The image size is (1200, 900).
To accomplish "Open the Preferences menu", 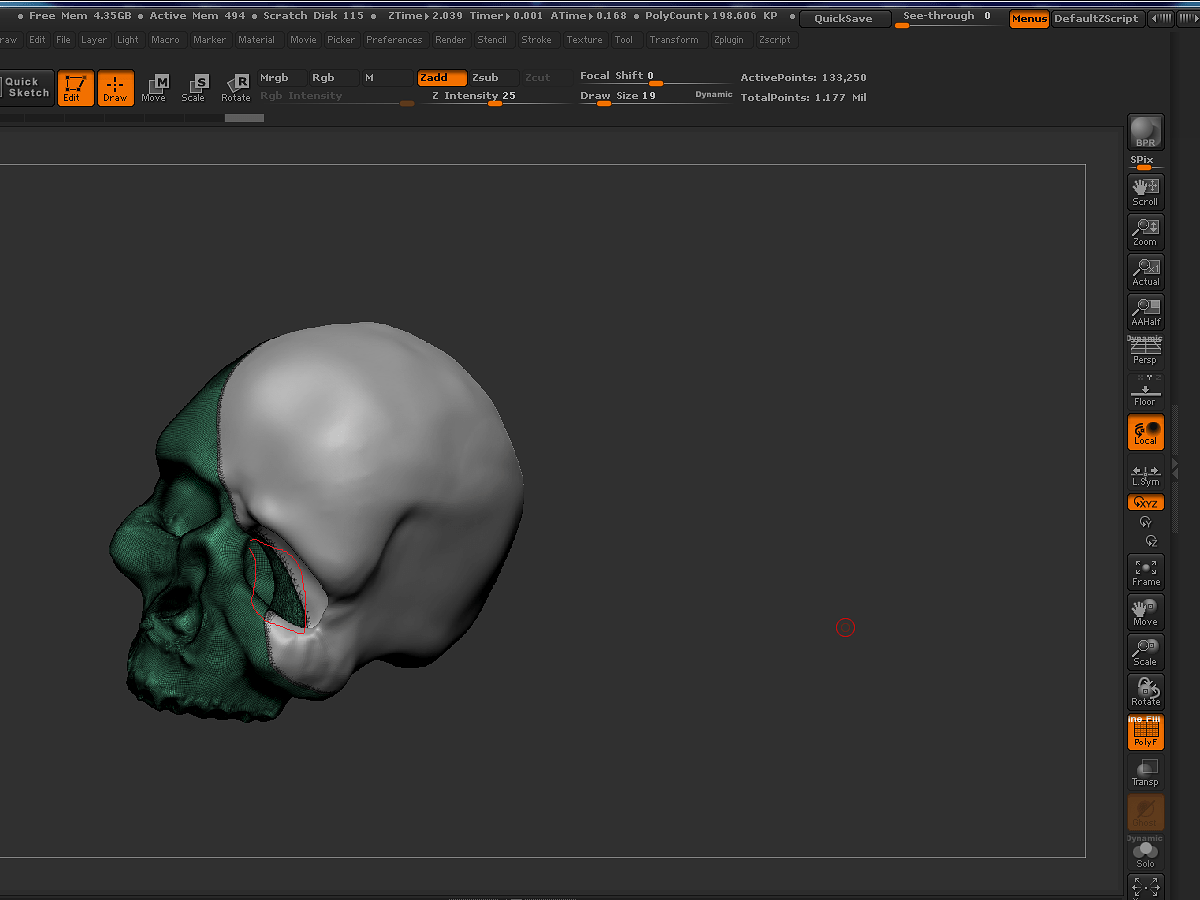I will click(394, 40).
